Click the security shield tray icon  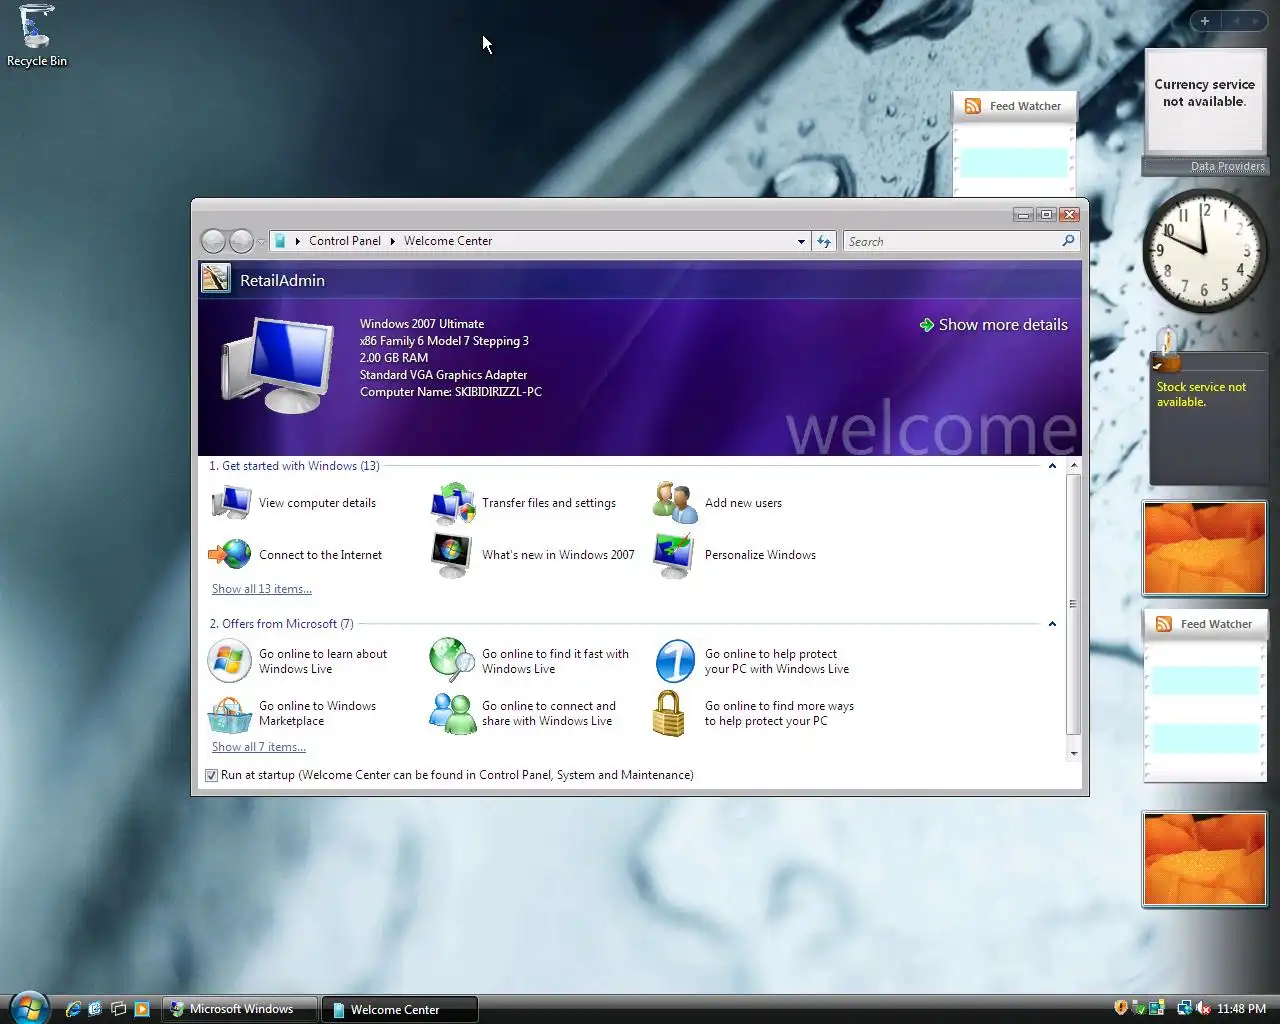click(1121, 1008)
